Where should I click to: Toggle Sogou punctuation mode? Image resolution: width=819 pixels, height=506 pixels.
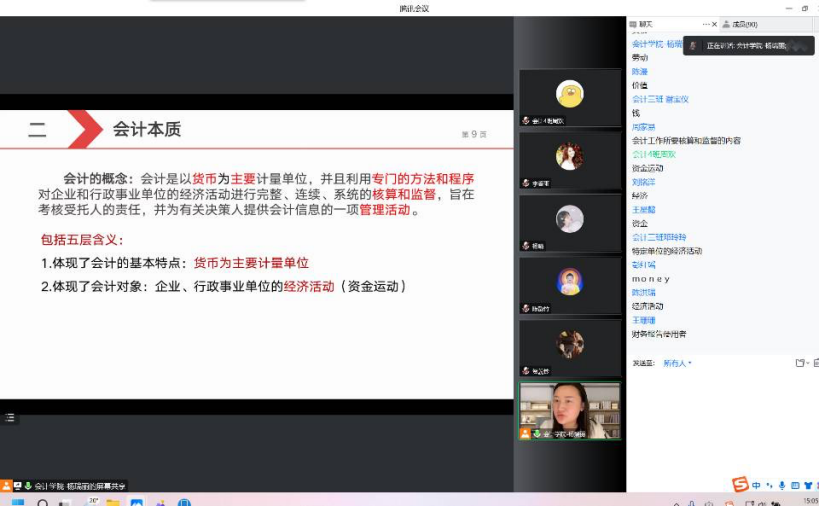pos(768,486)
